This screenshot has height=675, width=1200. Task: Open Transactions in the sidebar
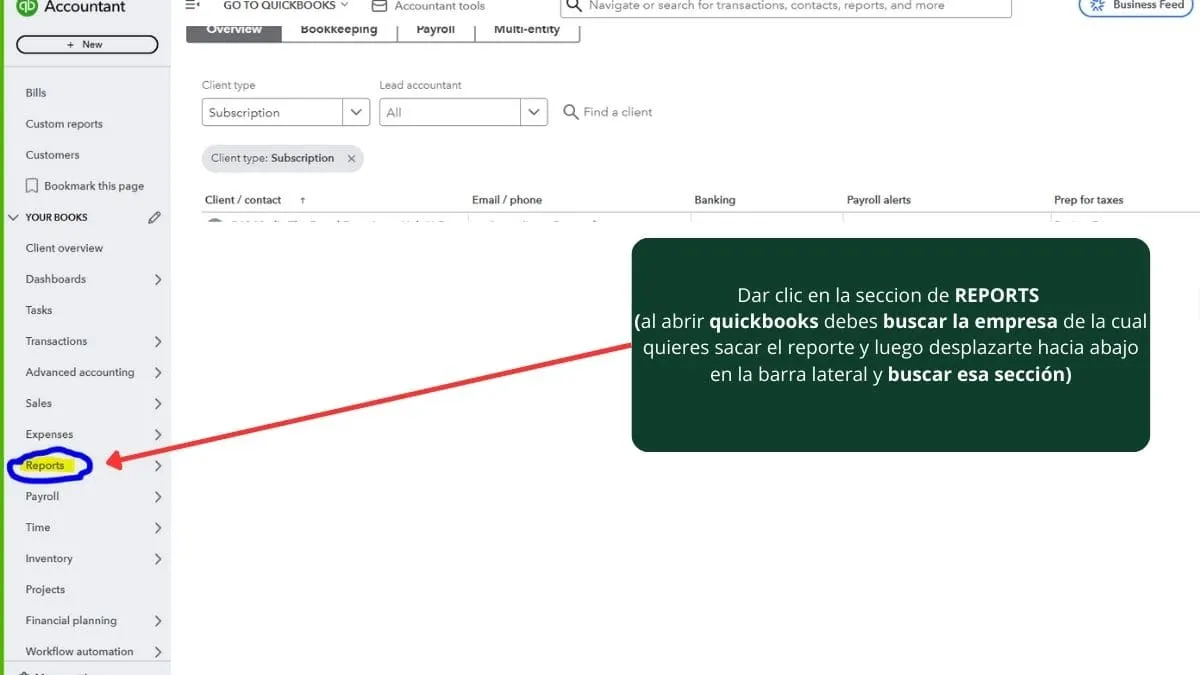click(56, 341)
